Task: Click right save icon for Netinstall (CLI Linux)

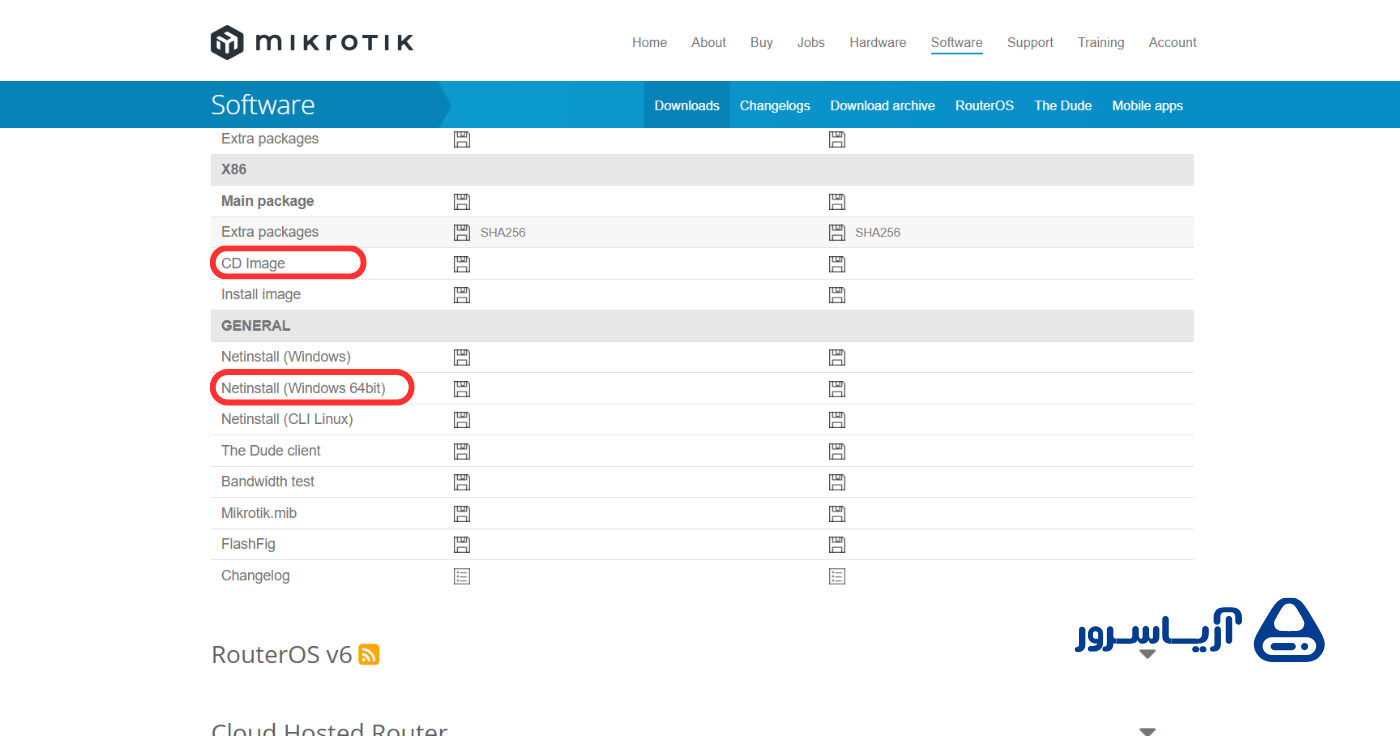Action: [x=837, y=419]
